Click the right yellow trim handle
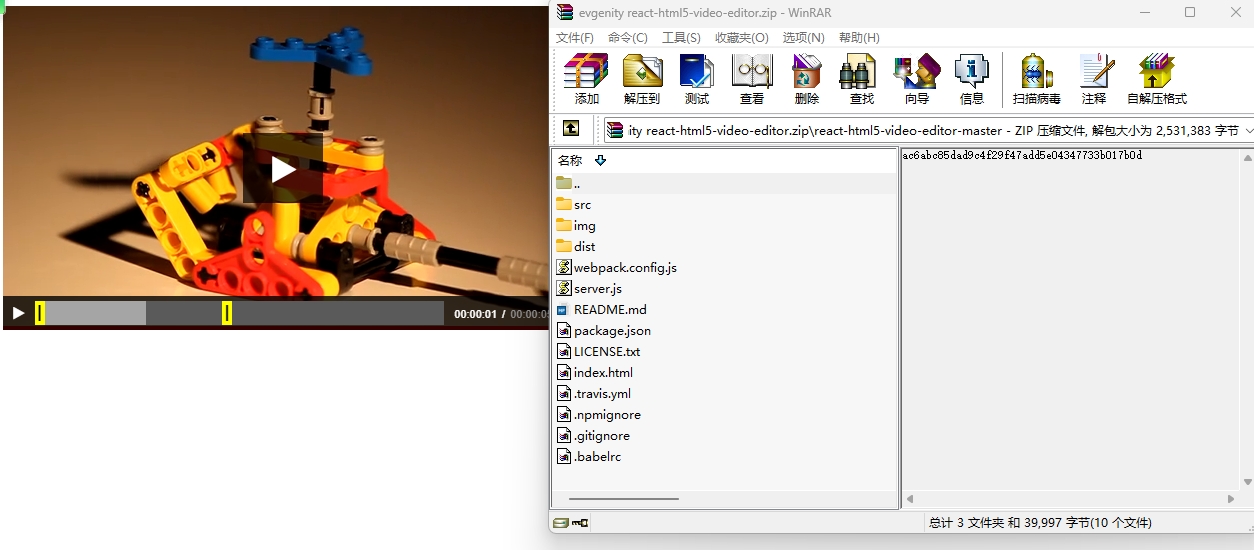This screenshot has height=550, width=1254. point(227,313)
